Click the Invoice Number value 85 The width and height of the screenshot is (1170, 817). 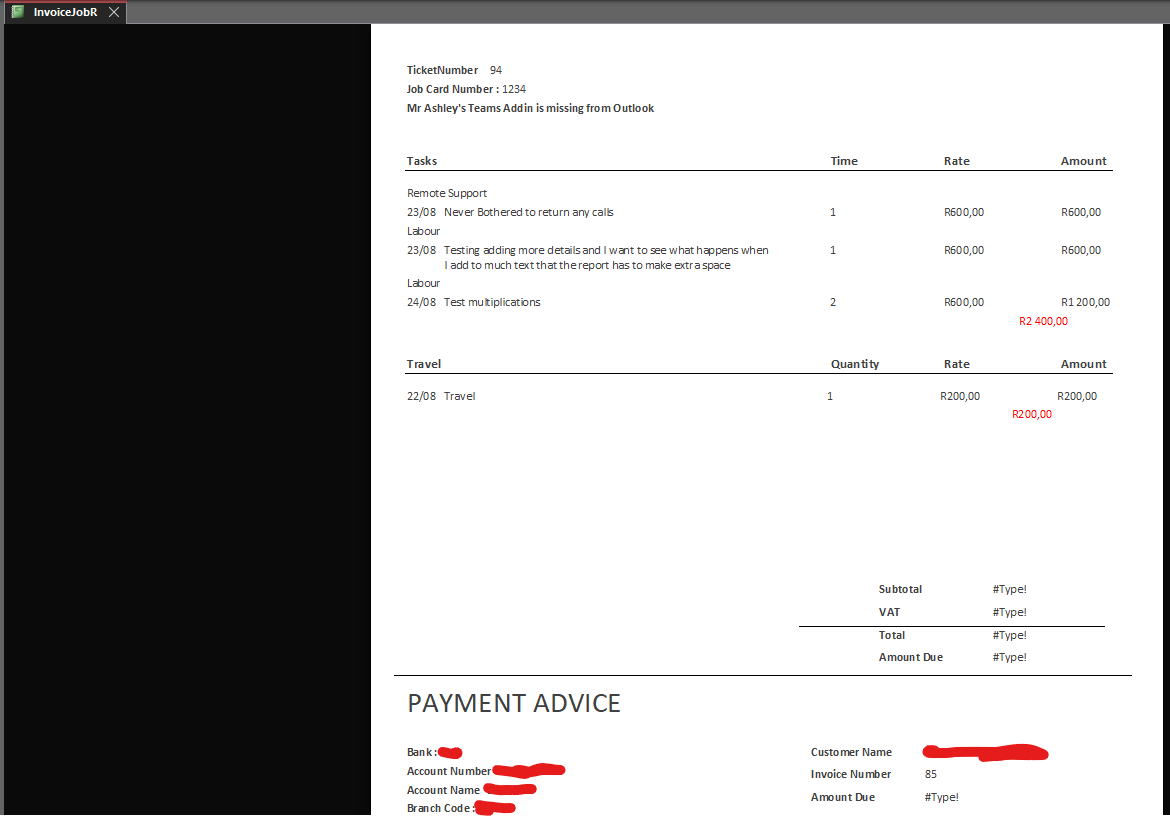[930, 774]
